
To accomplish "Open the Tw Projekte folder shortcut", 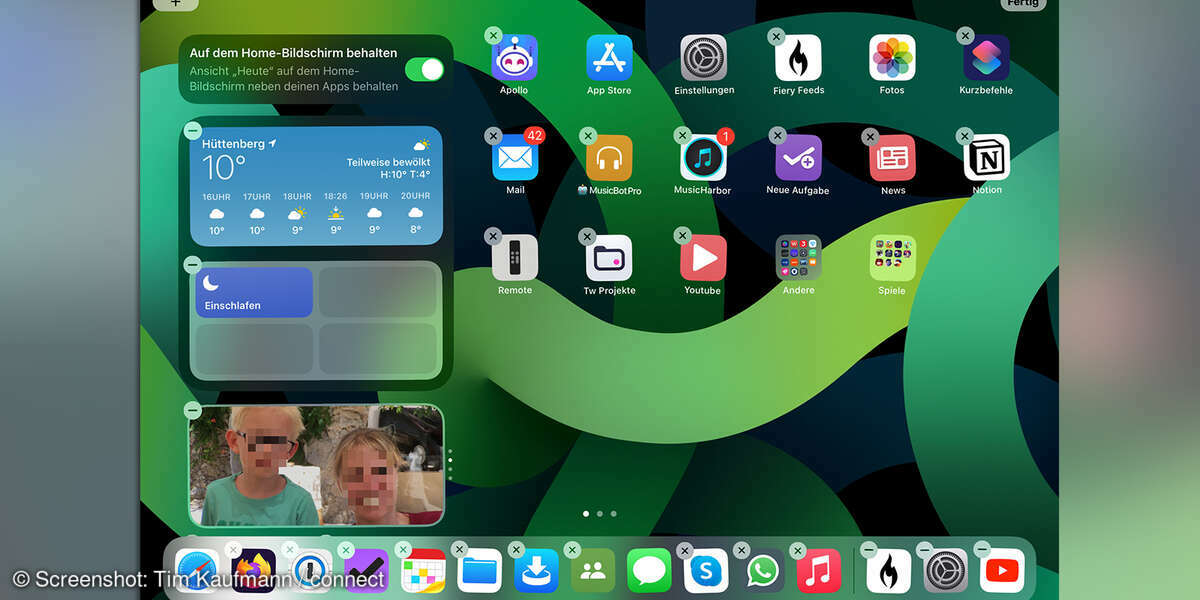I will [609, 258].
